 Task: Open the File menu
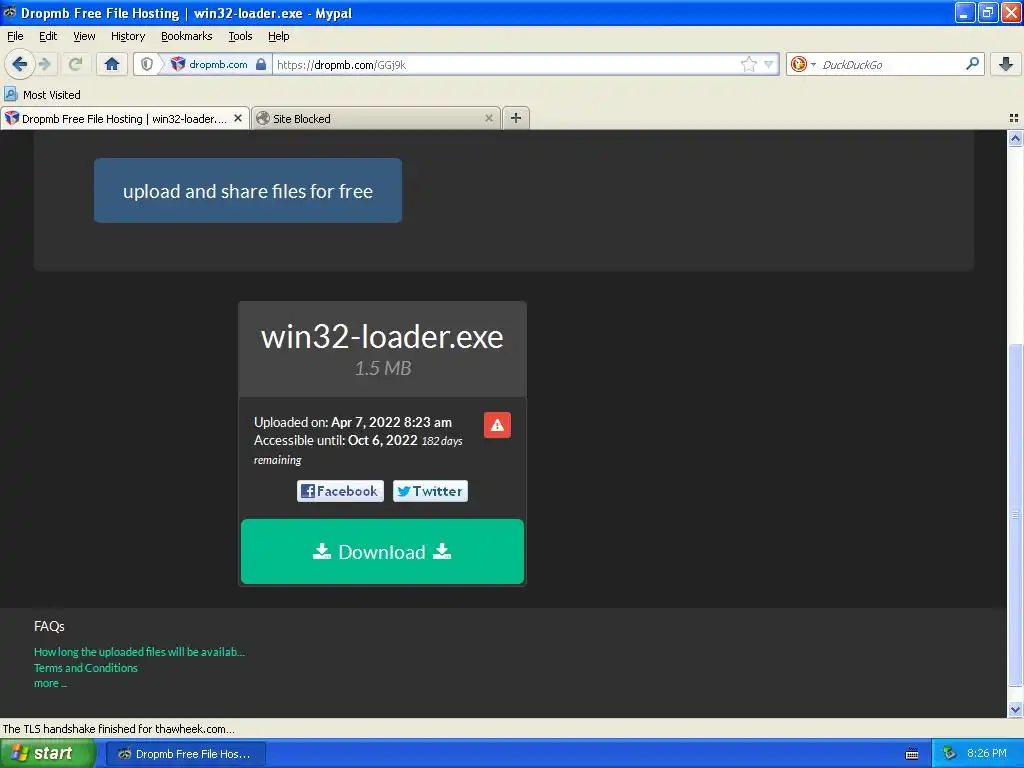(x=15, y=36)
